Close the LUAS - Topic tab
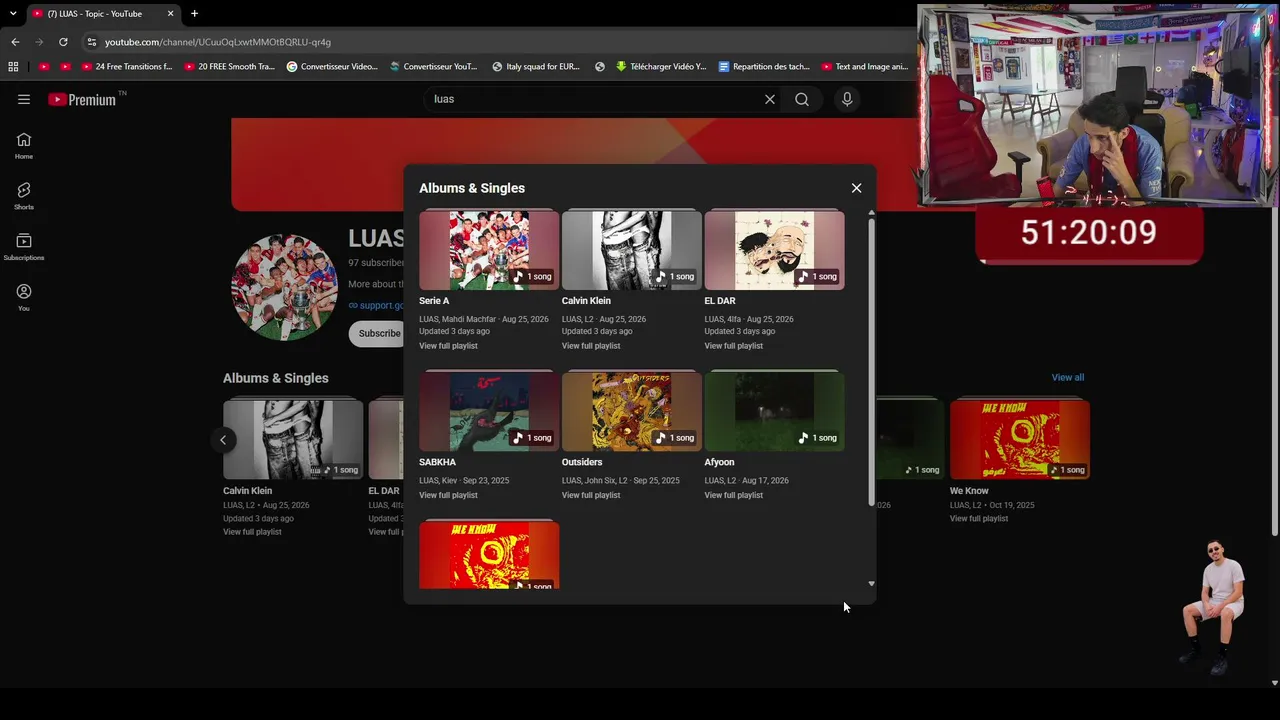Screen dimensions: 1280x720 pyautogui.click(x=170, y=14)
